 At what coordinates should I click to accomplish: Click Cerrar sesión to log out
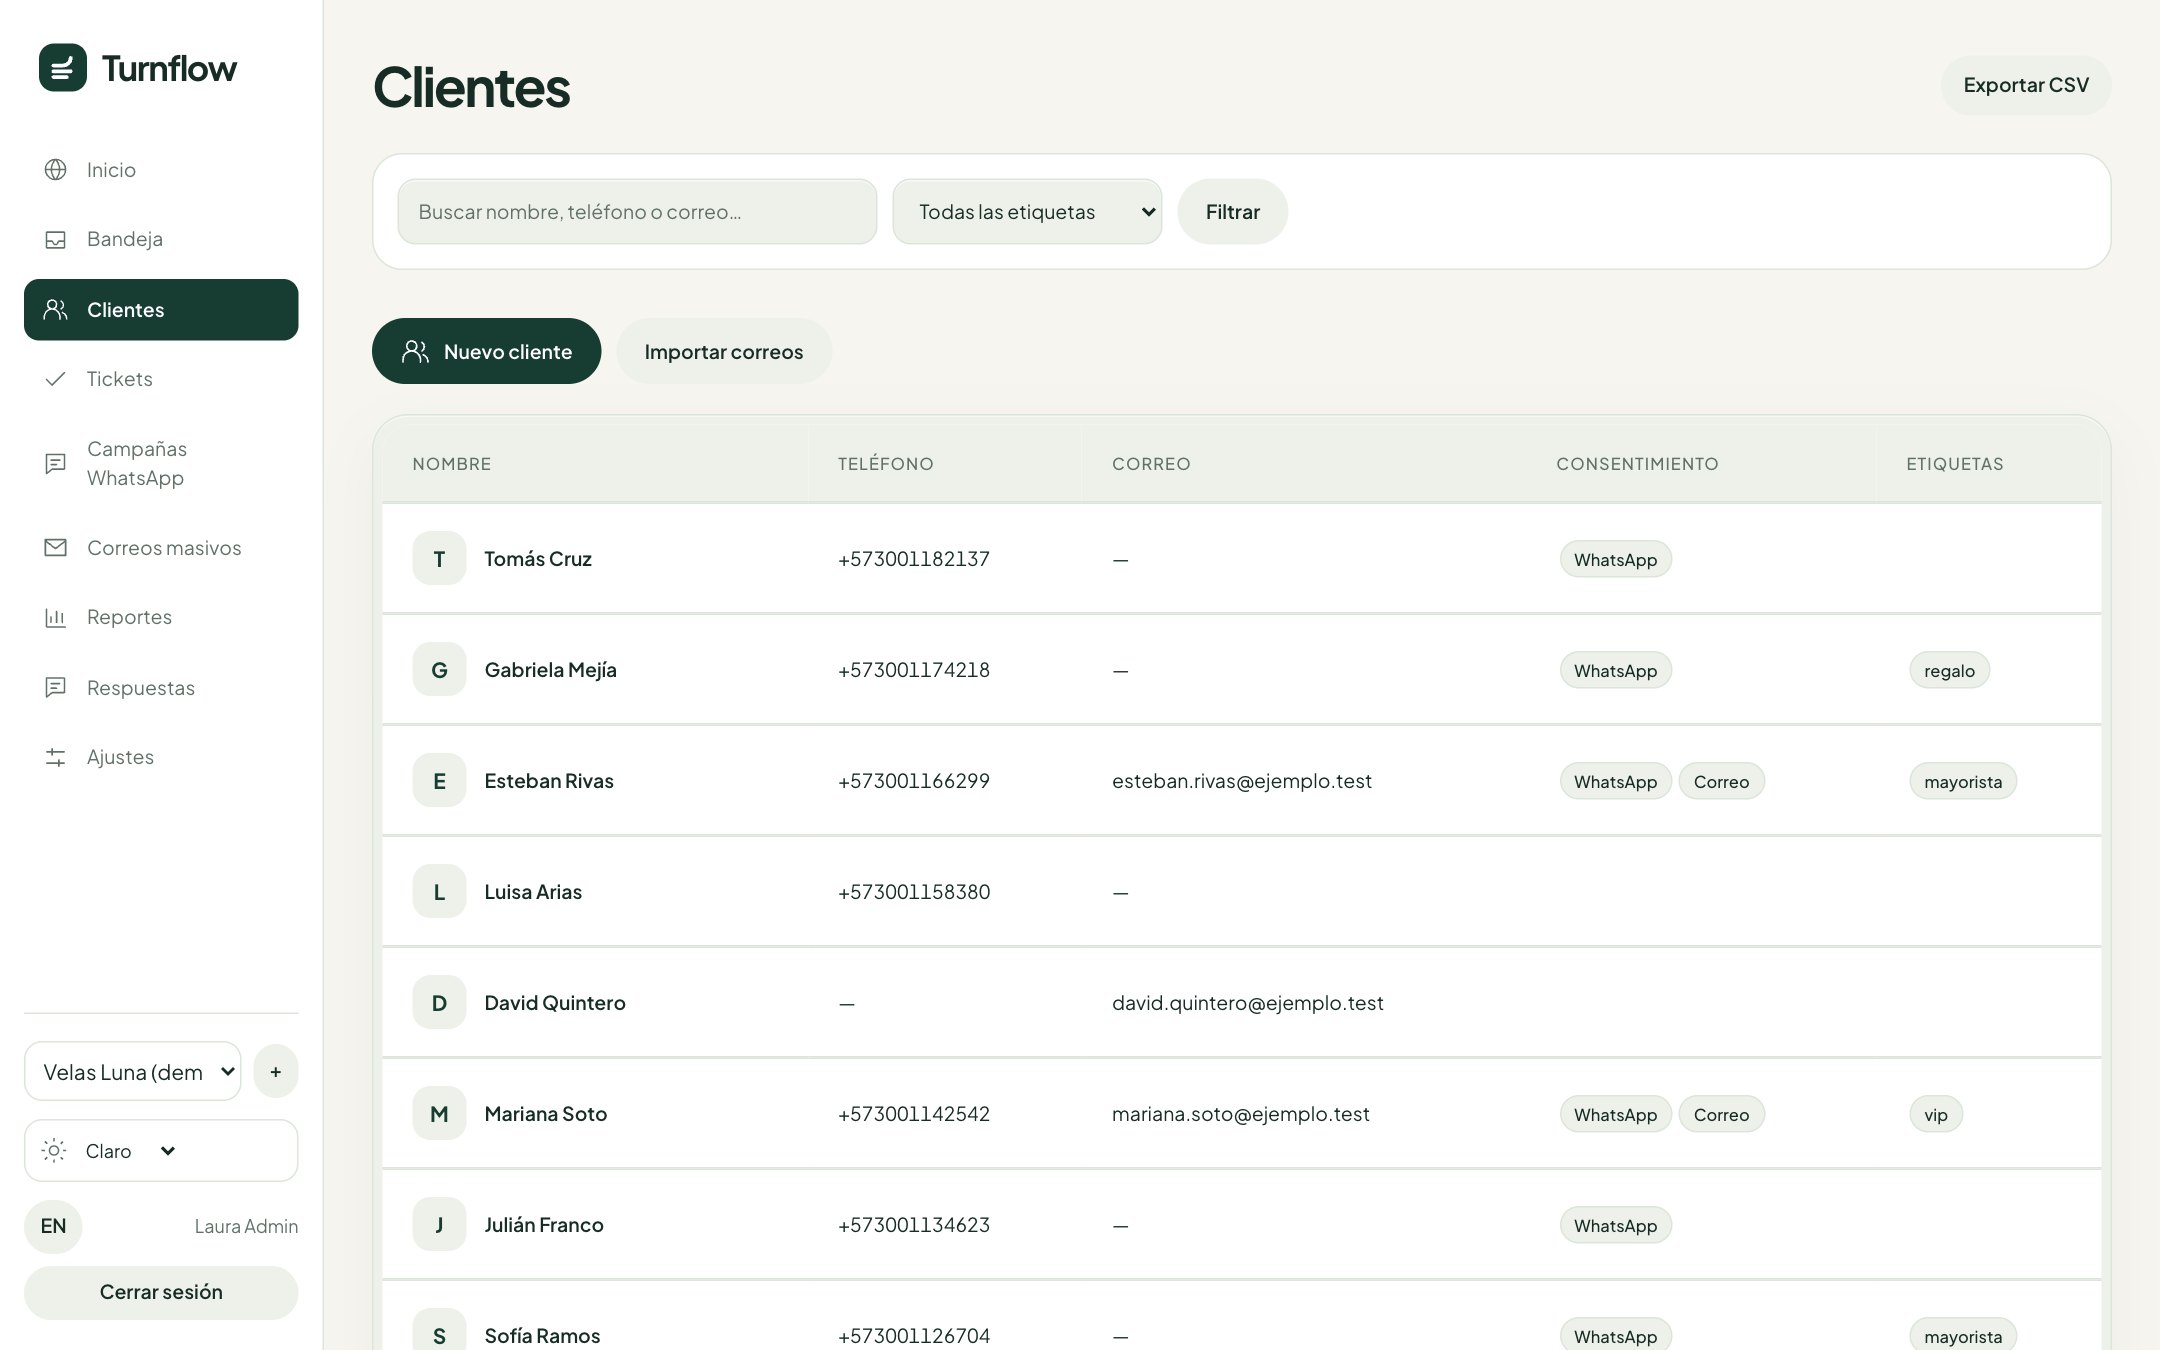161,1292
